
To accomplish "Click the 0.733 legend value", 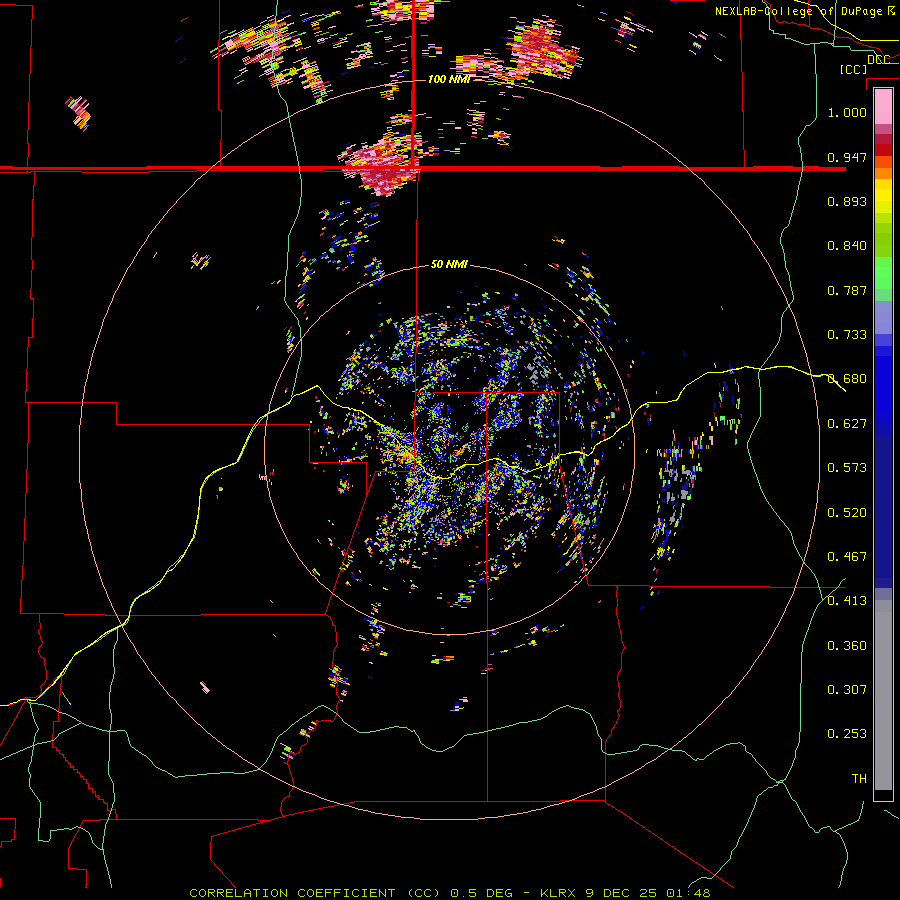I will pyautogui.click(x=847, y=335).
